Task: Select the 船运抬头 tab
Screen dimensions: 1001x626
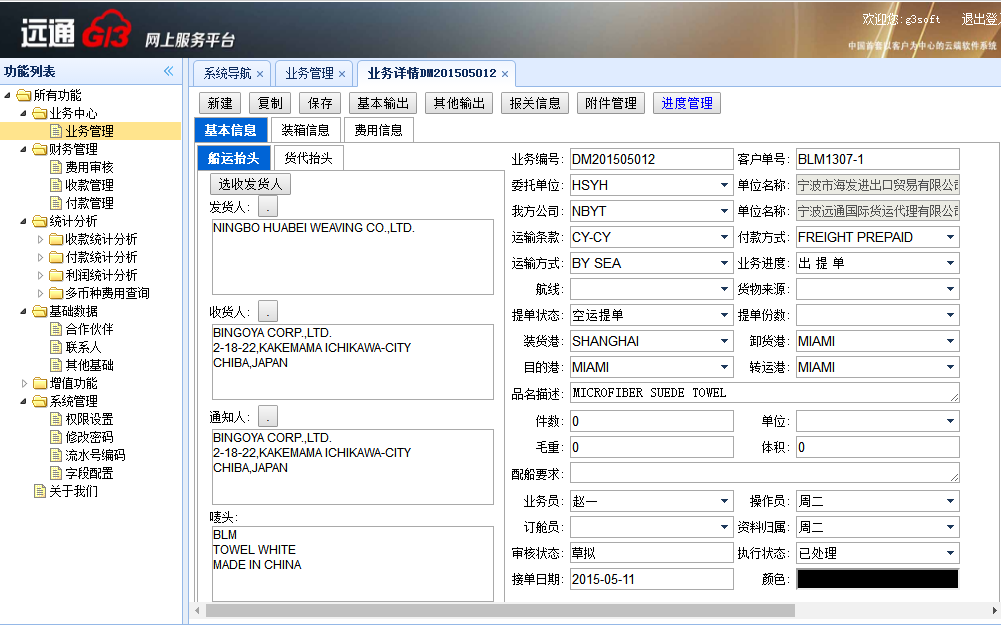Action: pos(234,158)
